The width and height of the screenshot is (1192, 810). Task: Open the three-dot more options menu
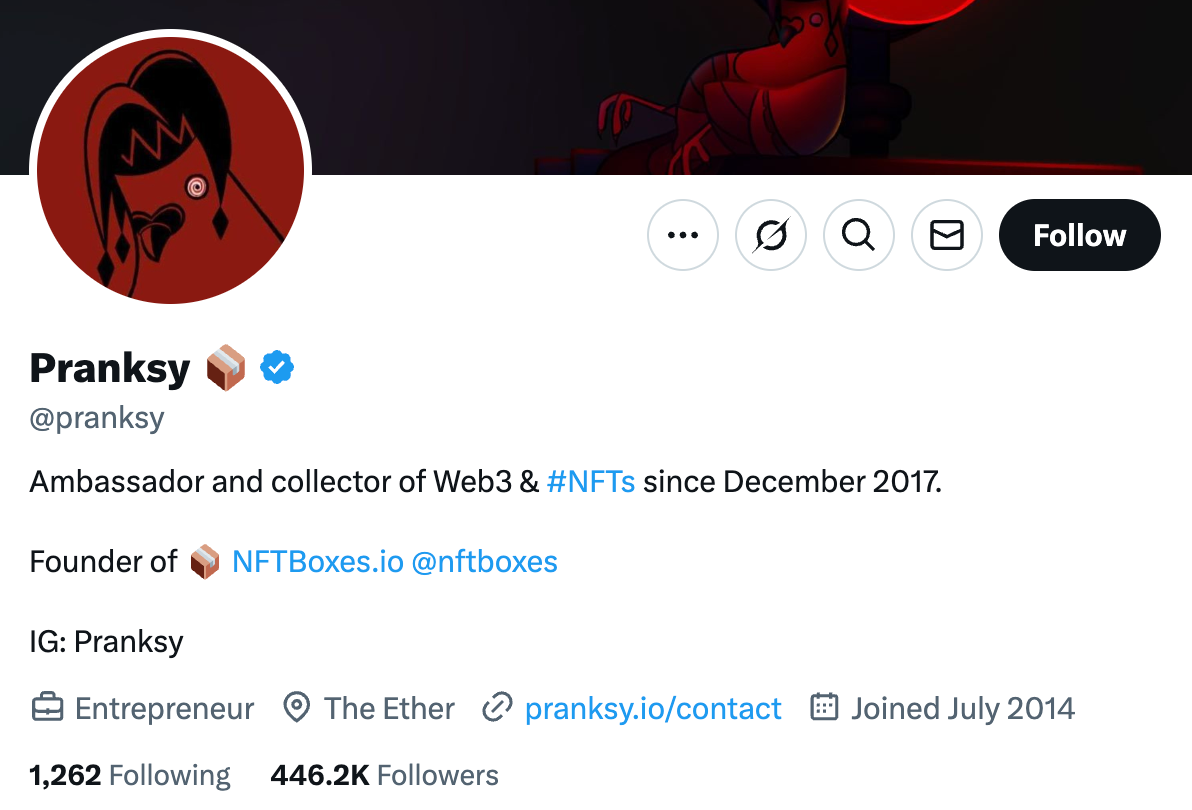pyautogui.click(x=683, y=235)
